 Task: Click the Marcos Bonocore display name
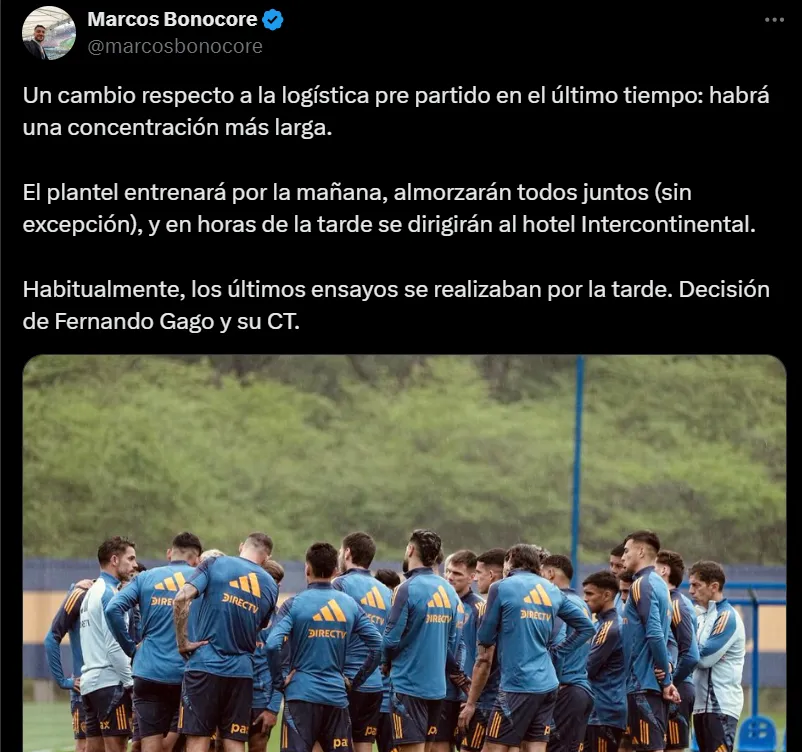click(x=172, y=19)
